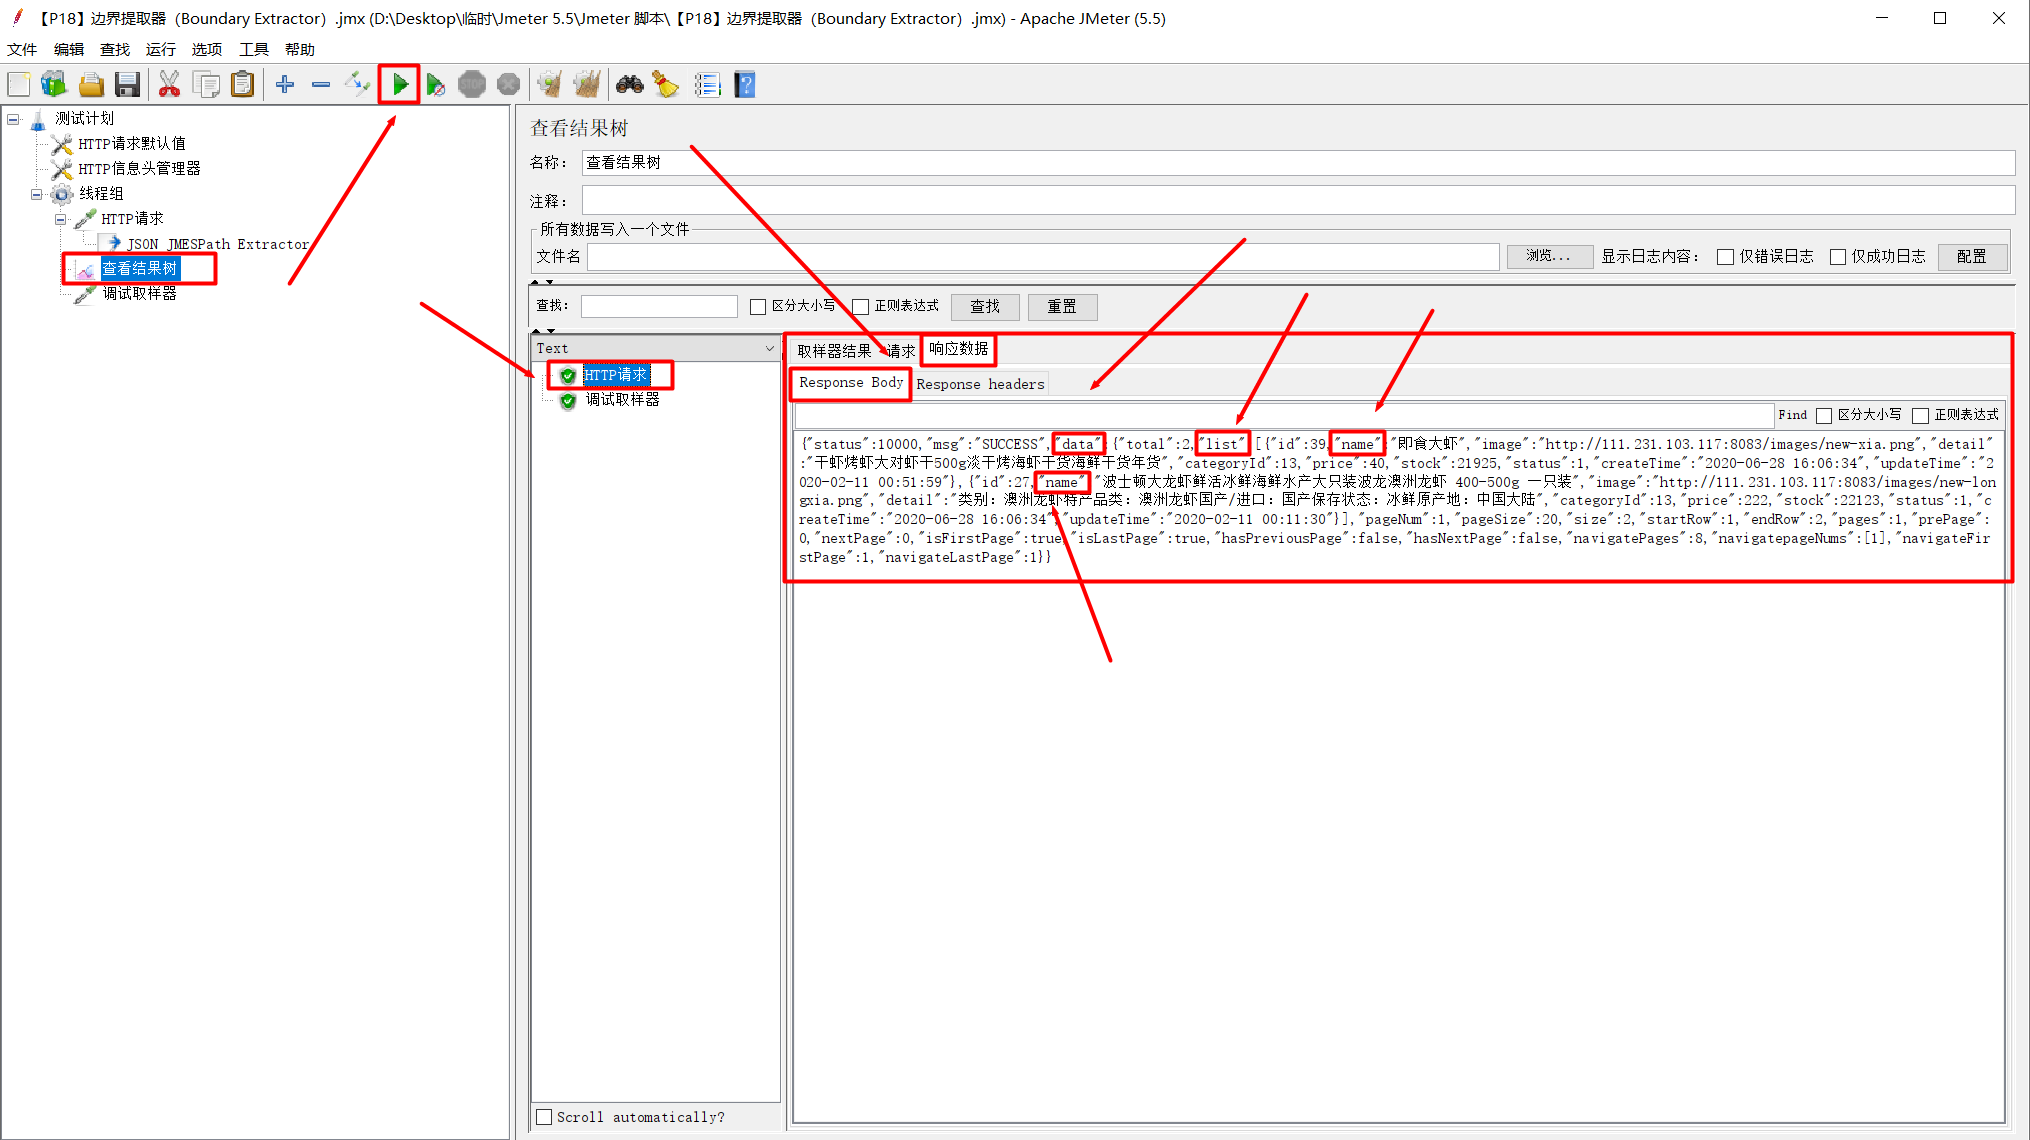Switch to 取样器结果 tab
2030x1140 pixels.
[834, 351]
